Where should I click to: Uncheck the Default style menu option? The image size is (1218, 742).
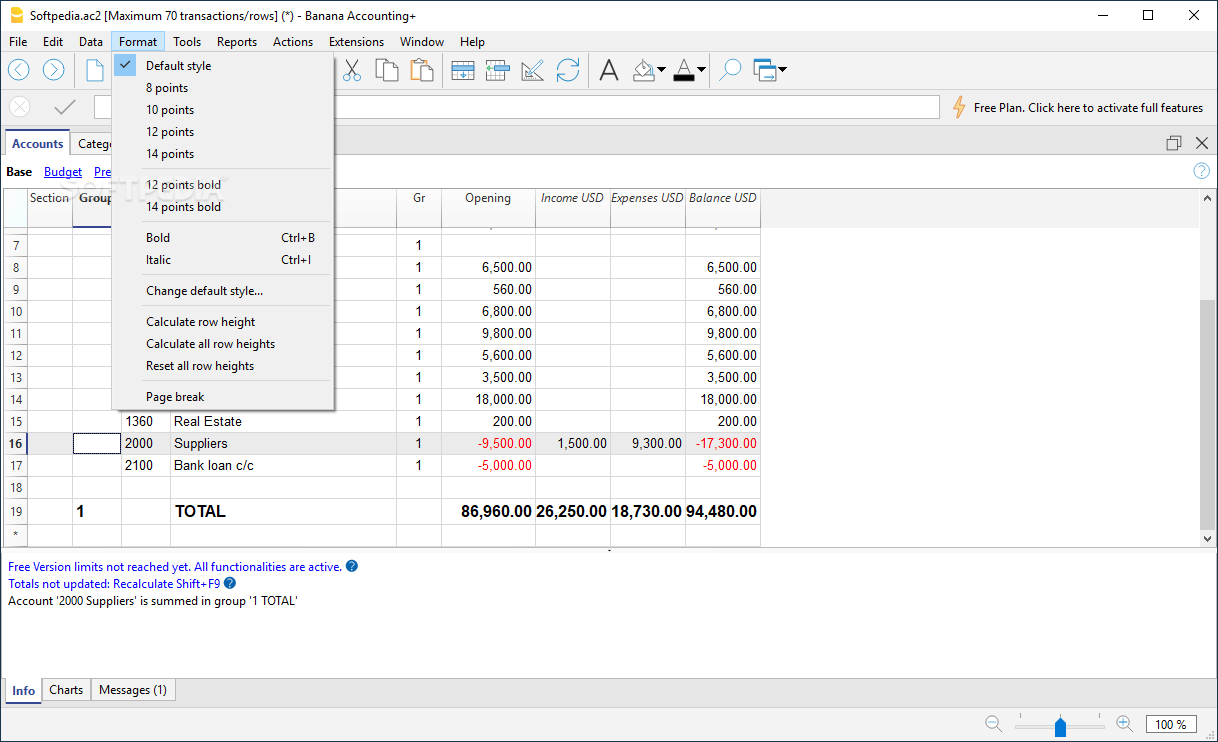pos(223,66)
